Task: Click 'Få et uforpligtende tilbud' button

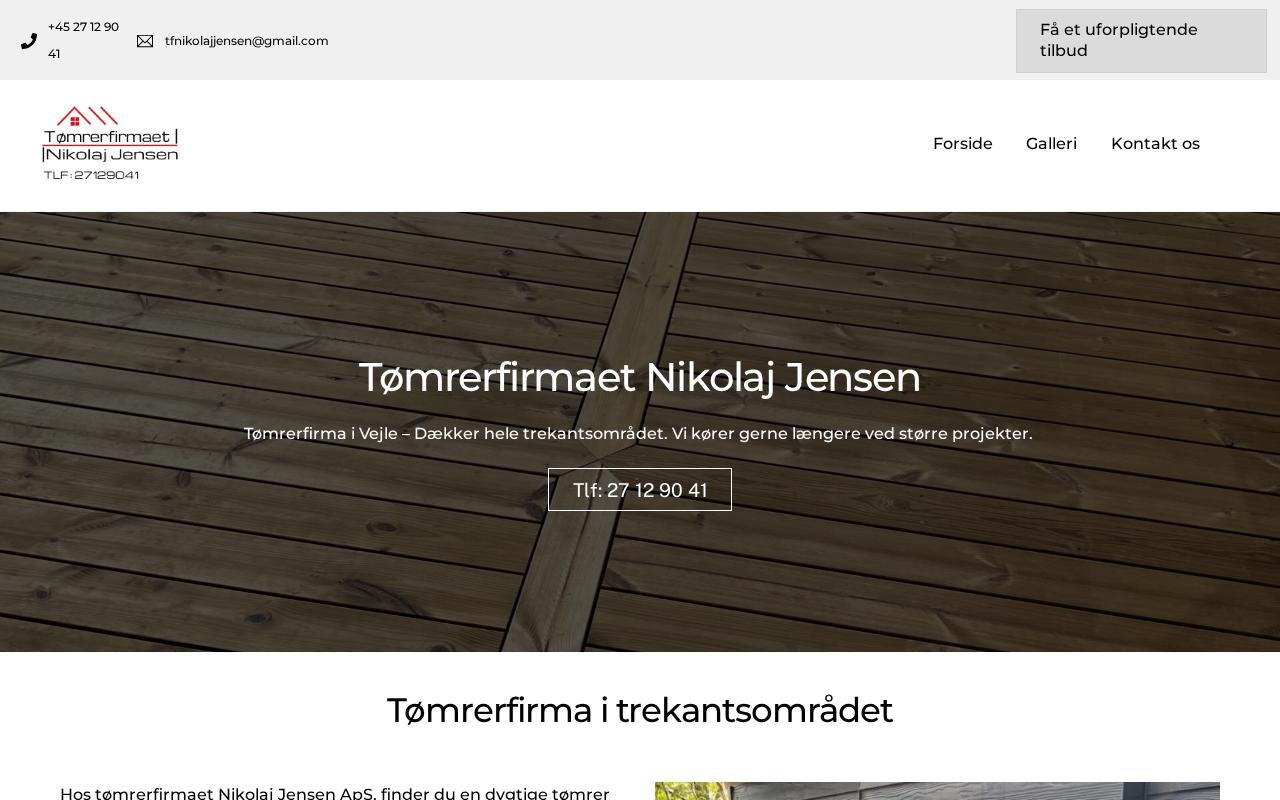Action: click(x=1141, y=41)
